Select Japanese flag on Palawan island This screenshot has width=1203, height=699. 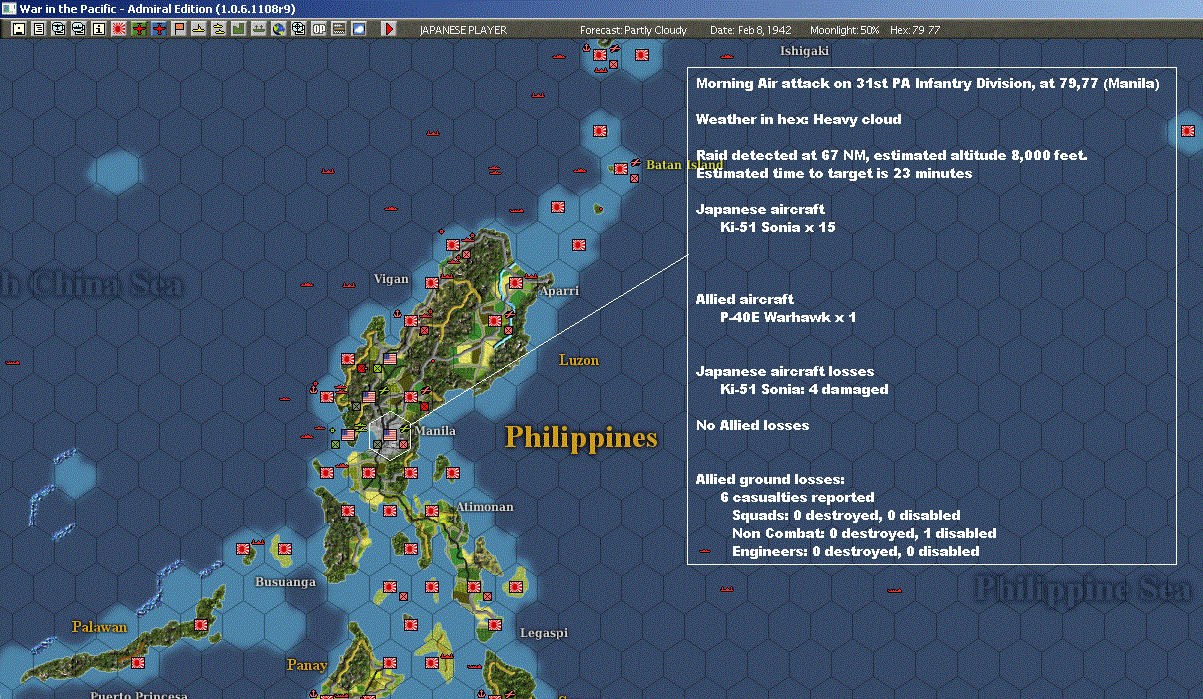[201, 624]
